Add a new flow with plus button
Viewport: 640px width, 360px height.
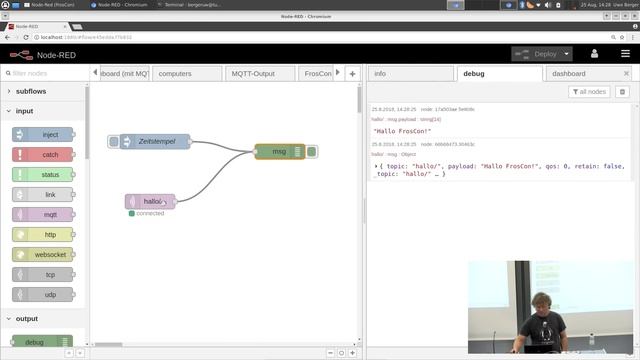352,74
